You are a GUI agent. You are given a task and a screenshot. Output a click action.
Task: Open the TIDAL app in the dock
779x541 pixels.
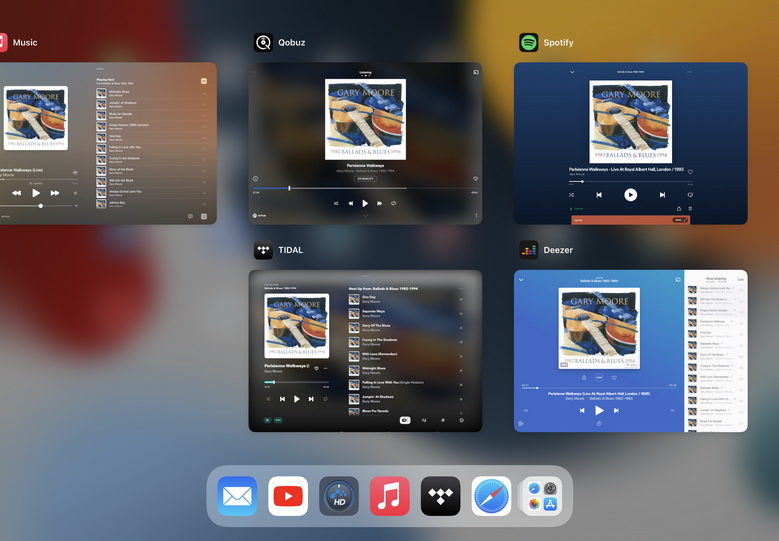(441, 496)
